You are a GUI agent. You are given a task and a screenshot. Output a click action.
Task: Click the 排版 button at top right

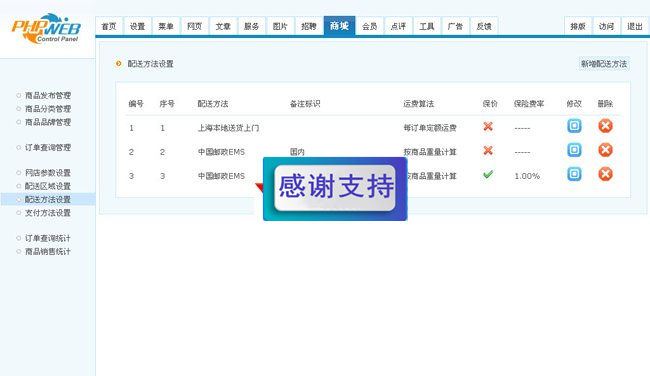578,26
